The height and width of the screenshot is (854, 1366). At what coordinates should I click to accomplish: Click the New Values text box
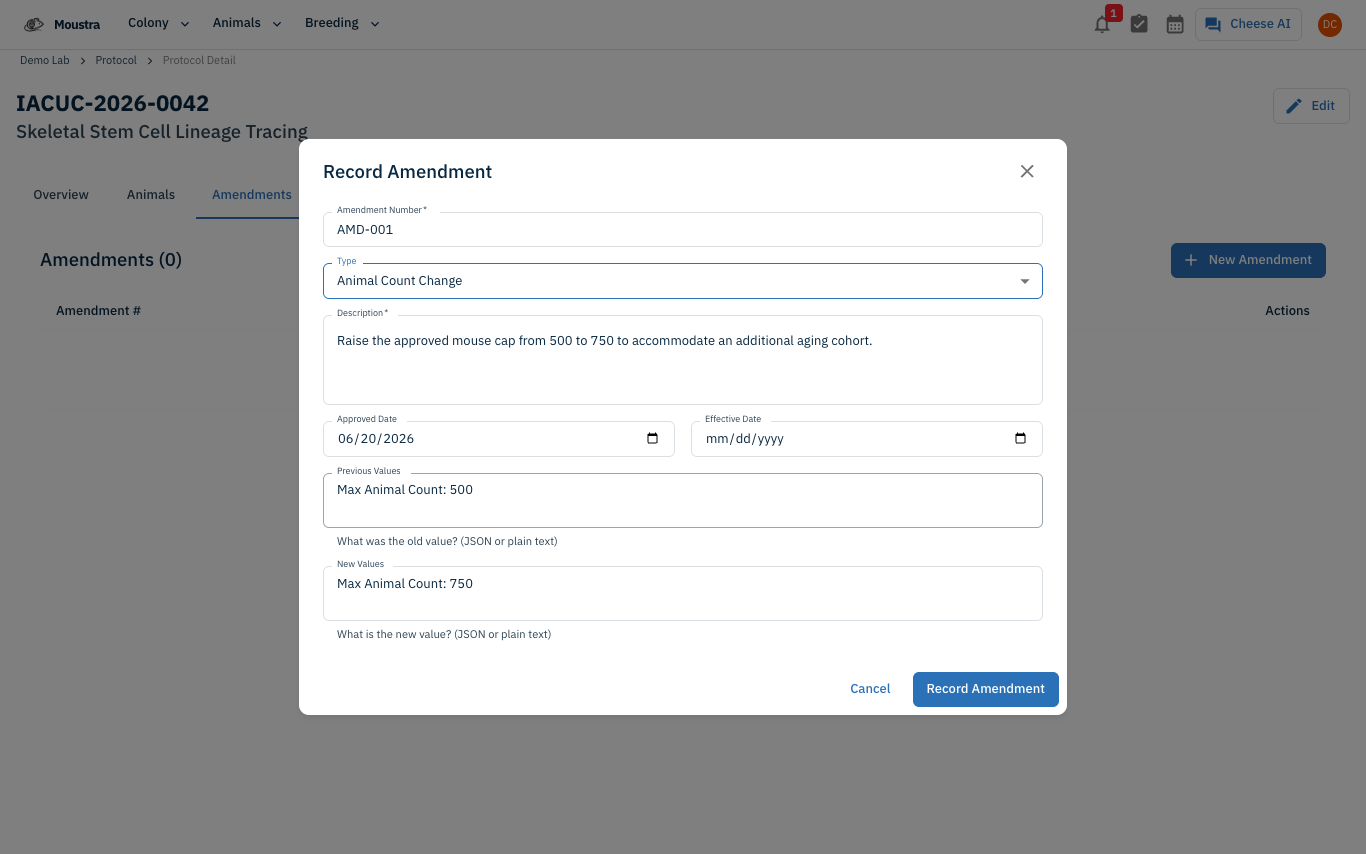tap(683, 594)
